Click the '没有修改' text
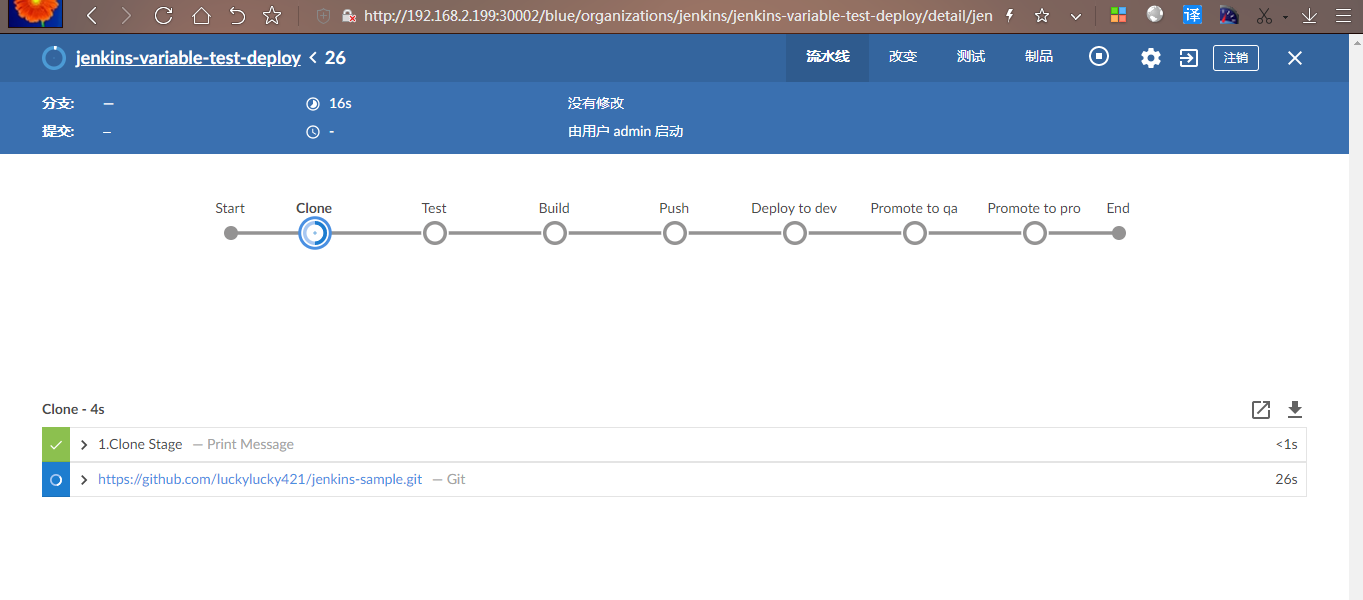Screen dimensions: 1363x600 click(596, 104)
